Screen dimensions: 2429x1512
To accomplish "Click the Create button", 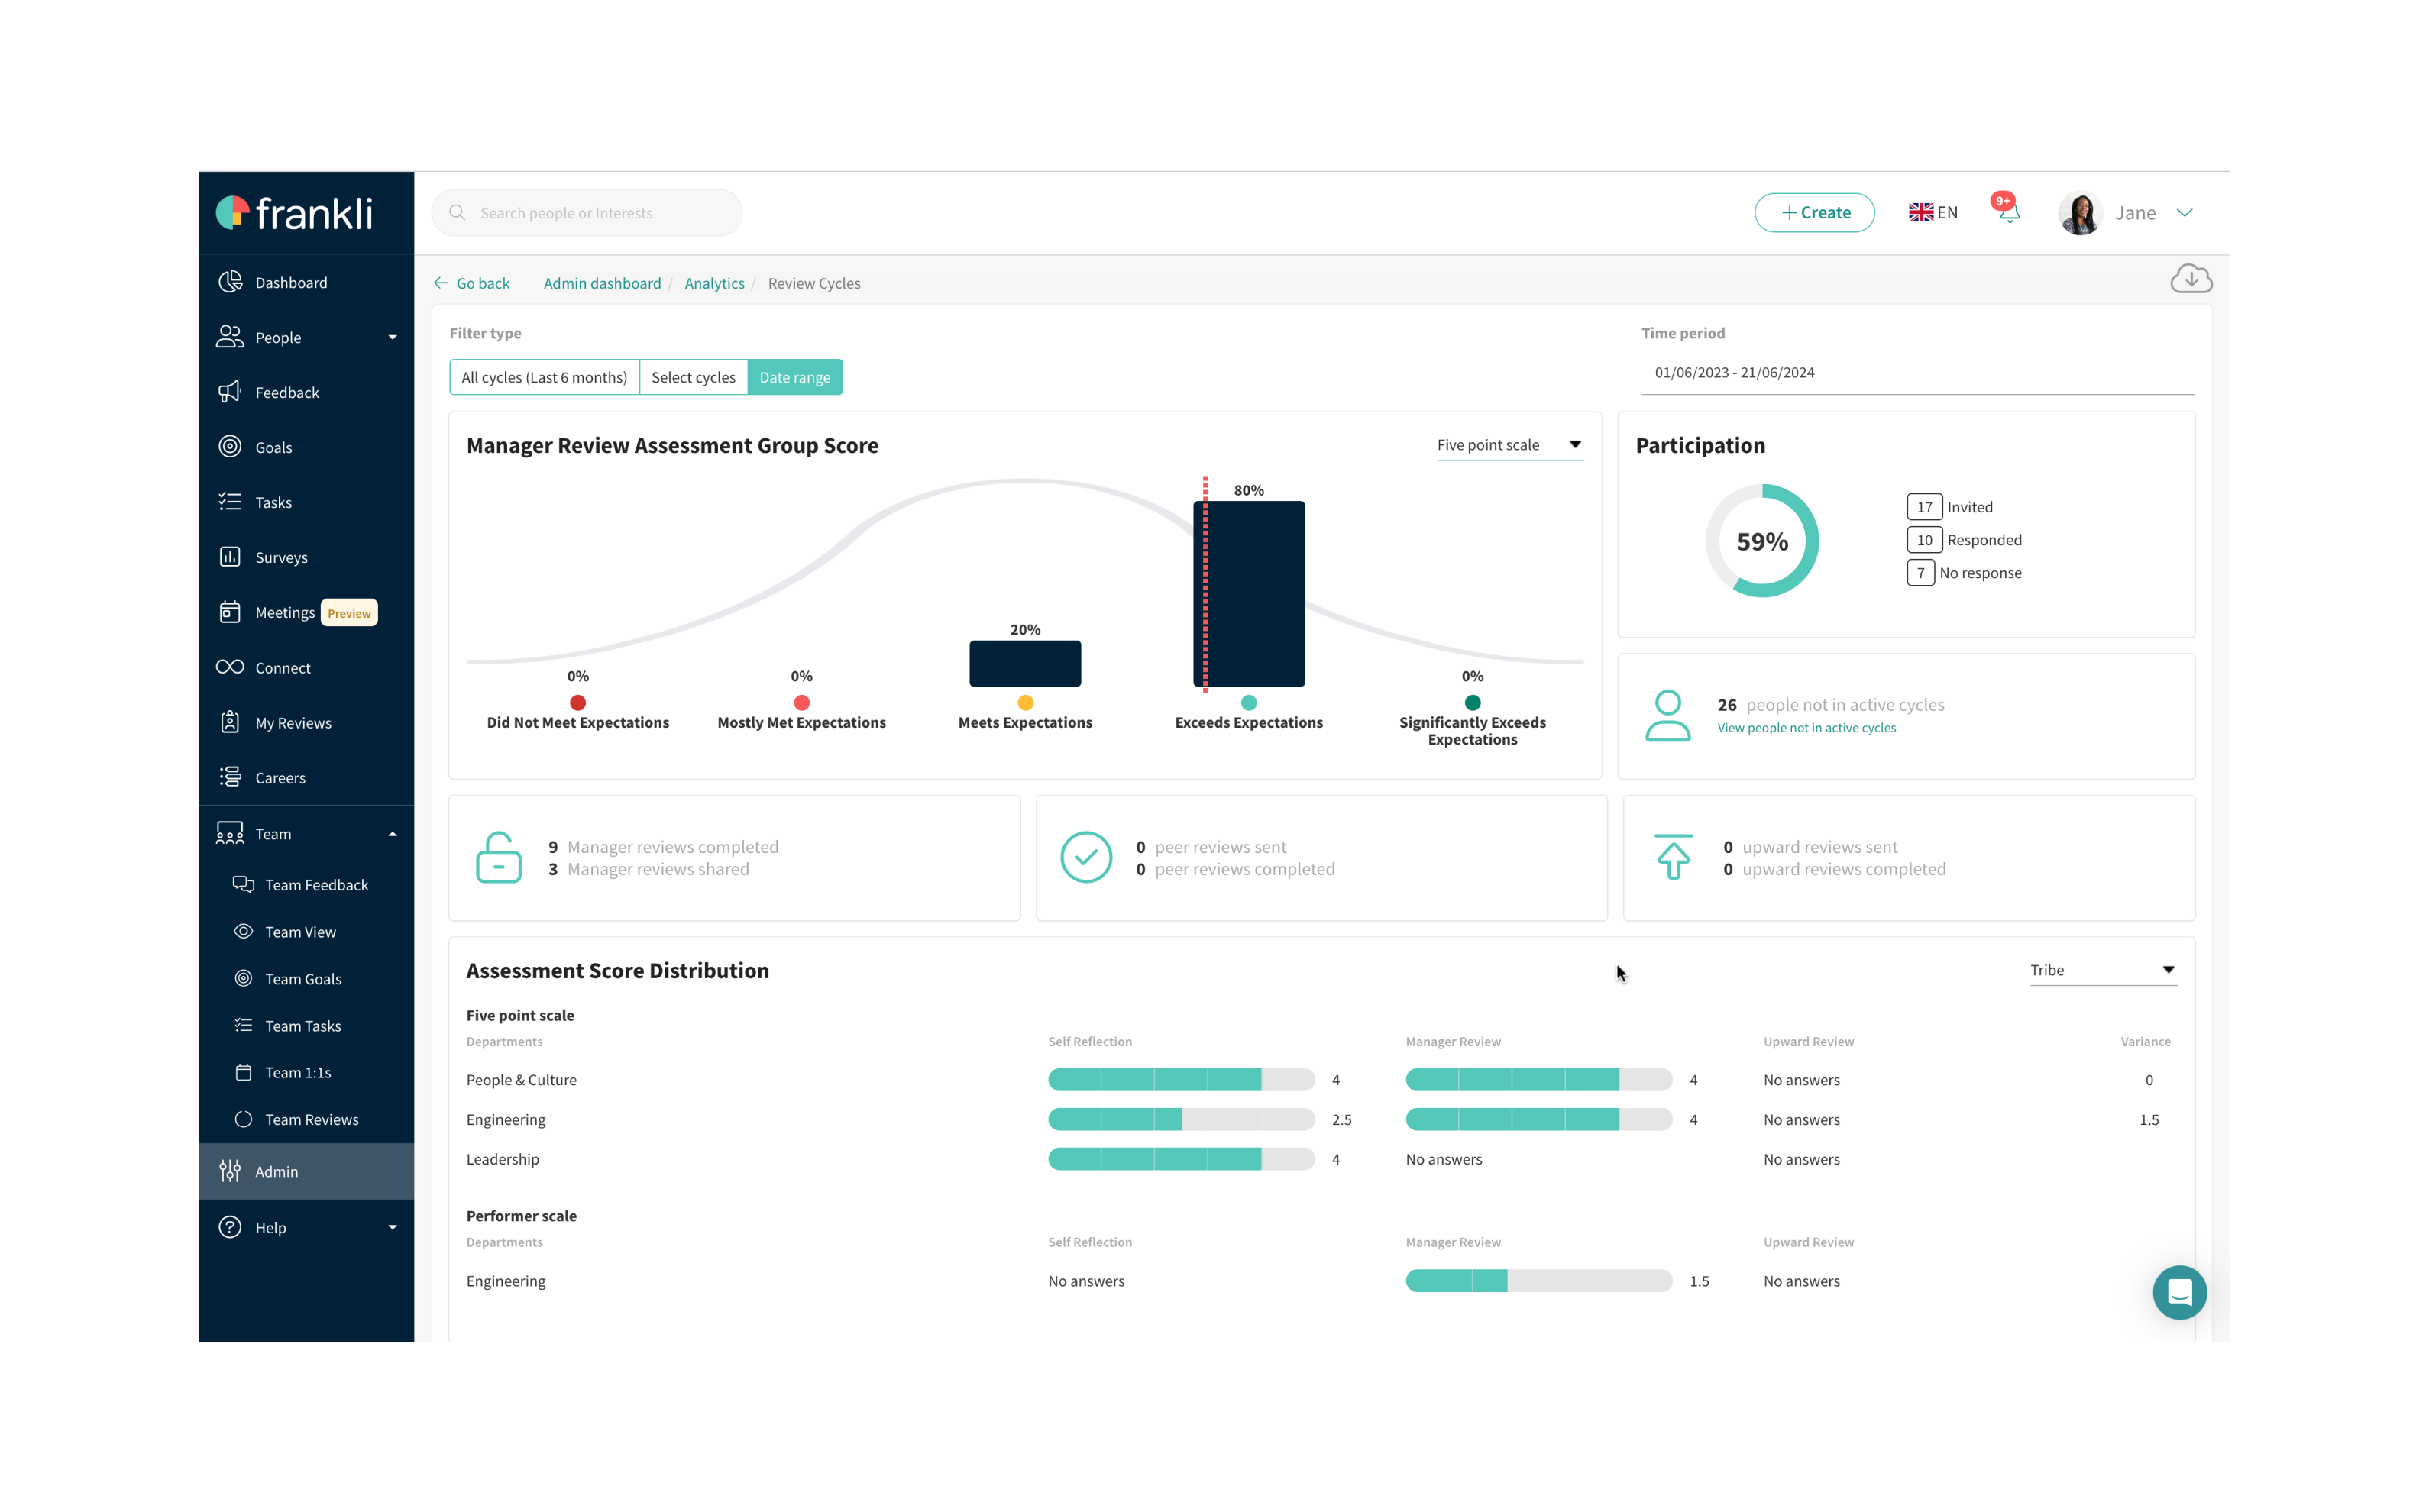I will click(x=1814, y=212).
